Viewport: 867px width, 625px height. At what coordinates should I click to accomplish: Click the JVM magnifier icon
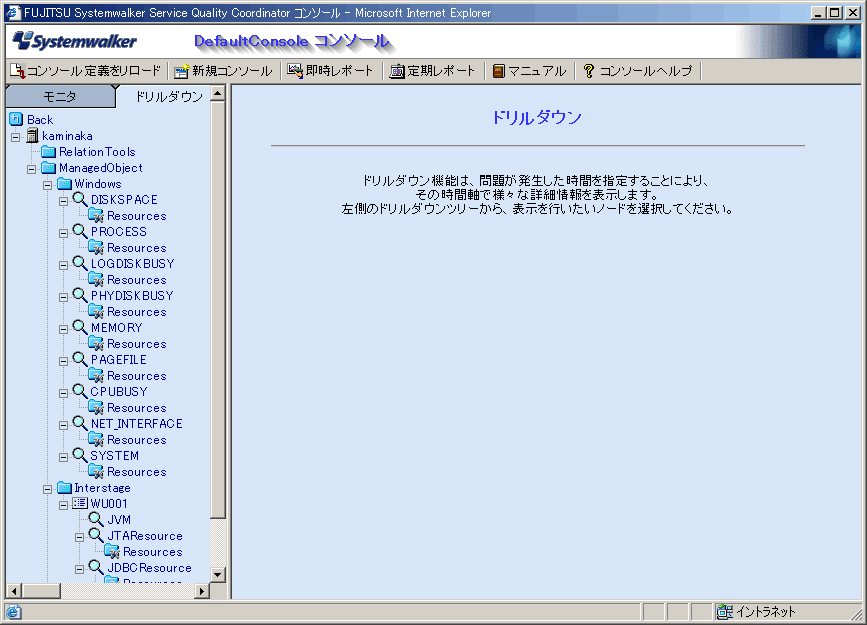coord(96,519)
